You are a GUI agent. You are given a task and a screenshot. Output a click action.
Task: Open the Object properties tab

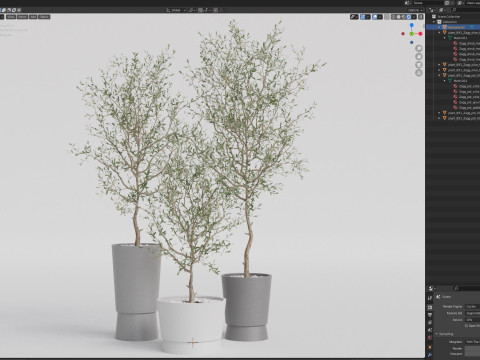coord(430,347)
